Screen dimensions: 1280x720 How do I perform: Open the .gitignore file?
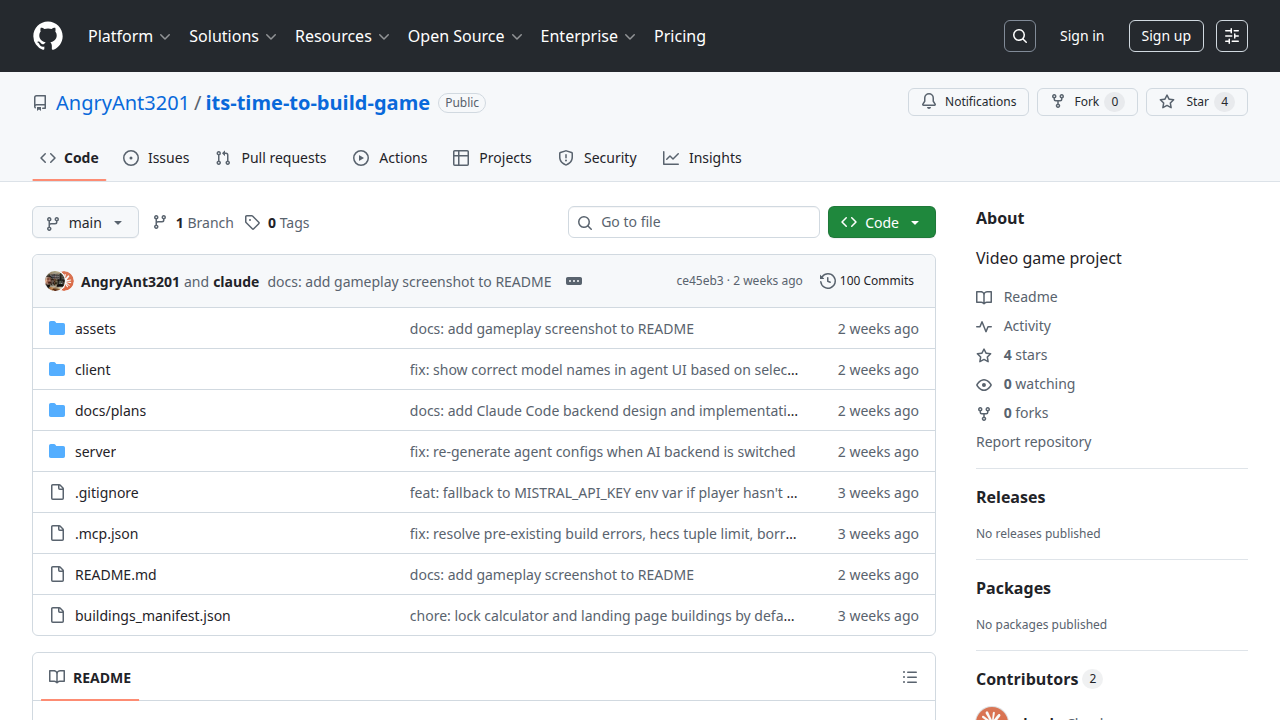click(107, 493)
